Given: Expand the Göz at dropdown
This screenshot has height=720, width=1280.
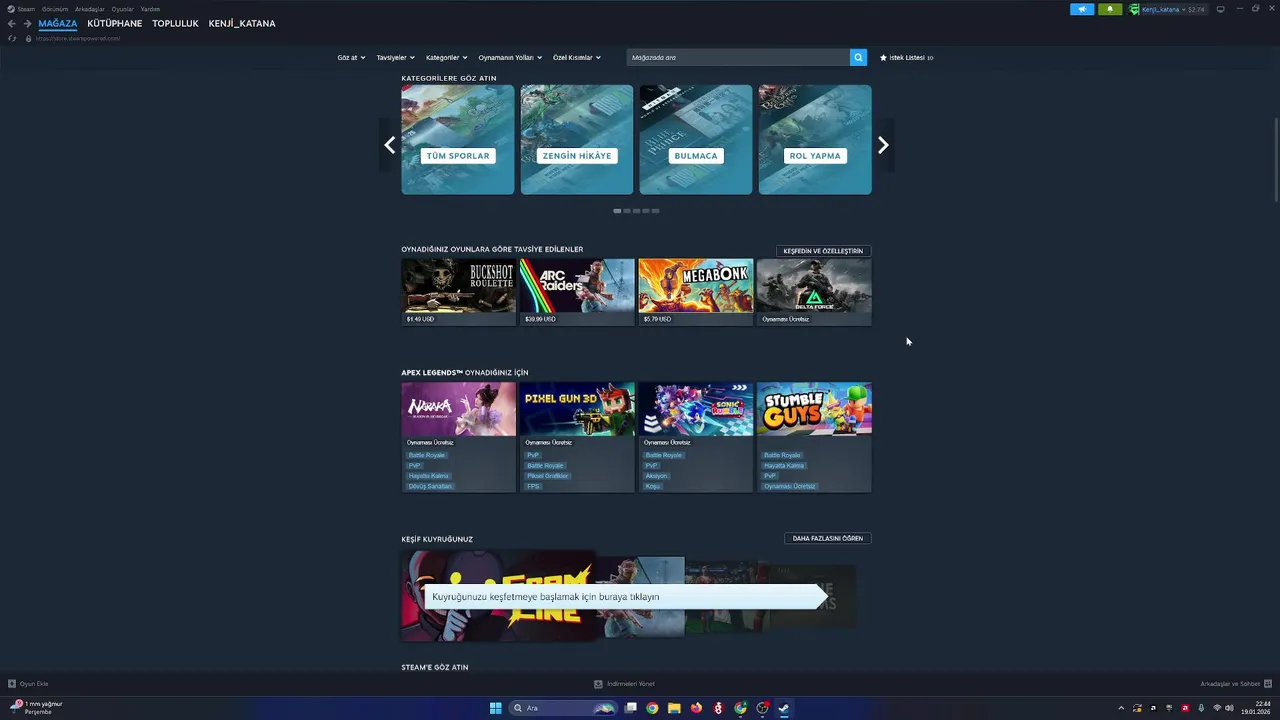Looking at the screenshot, I should (x=351, y=57).
